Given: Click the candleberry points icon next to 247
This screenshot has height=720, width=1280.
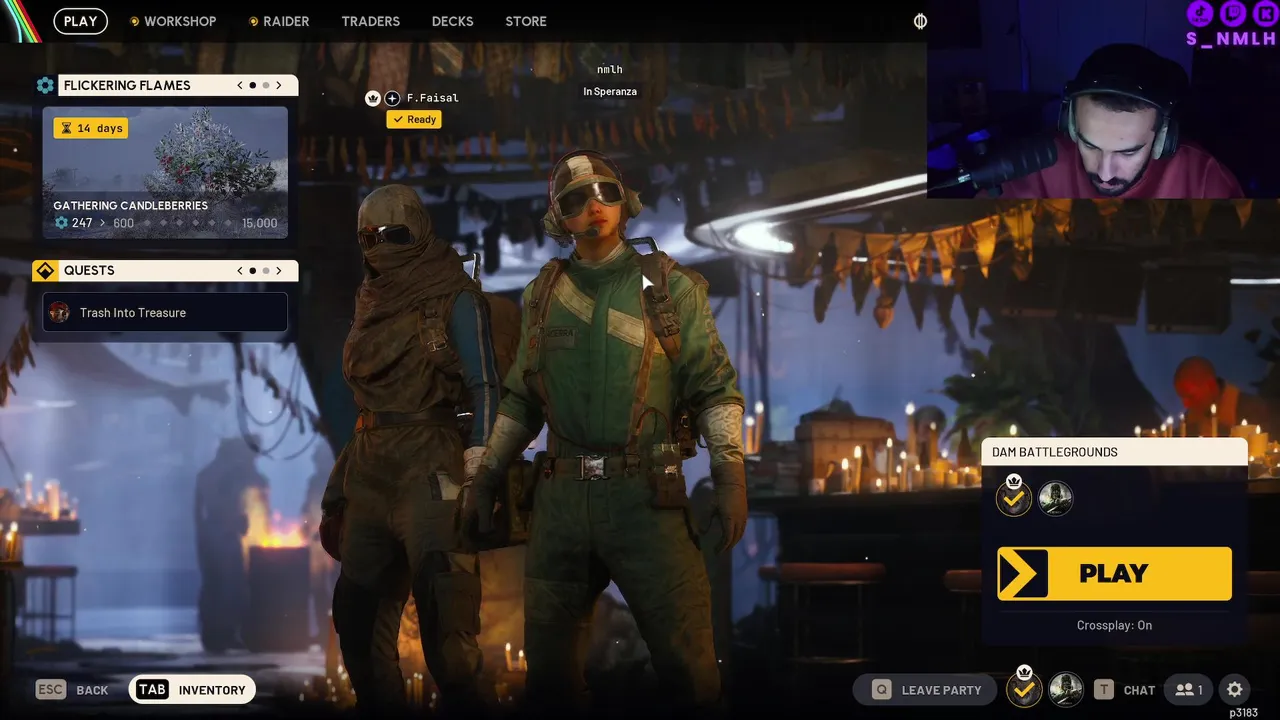Looking at the screenshot, I should click(62, 223).
